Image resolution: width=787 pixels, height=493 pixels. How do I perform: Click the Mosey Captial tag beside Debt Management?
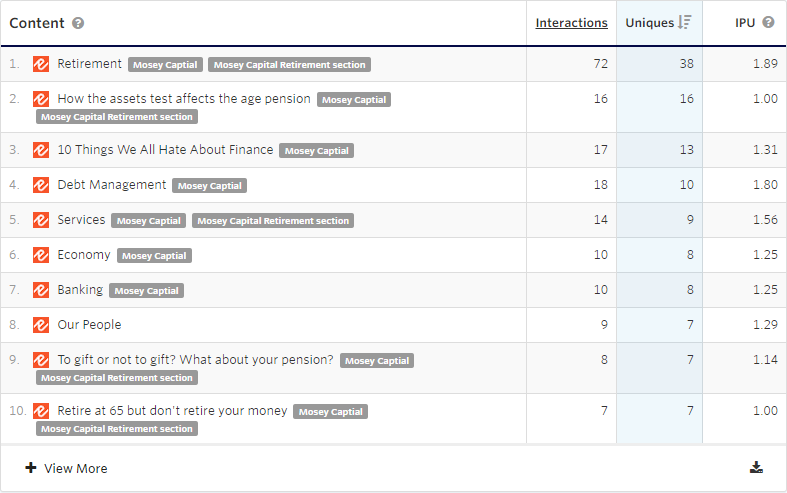(x=209, y=186)
